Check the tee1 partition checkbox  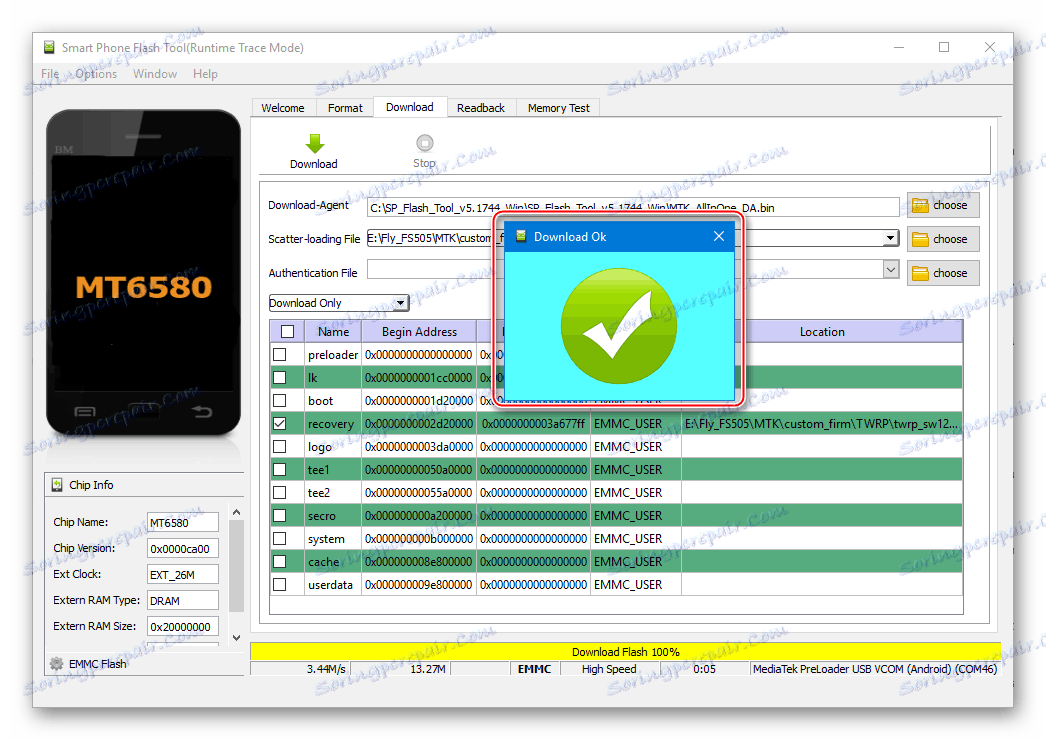(x=280, y=470)
